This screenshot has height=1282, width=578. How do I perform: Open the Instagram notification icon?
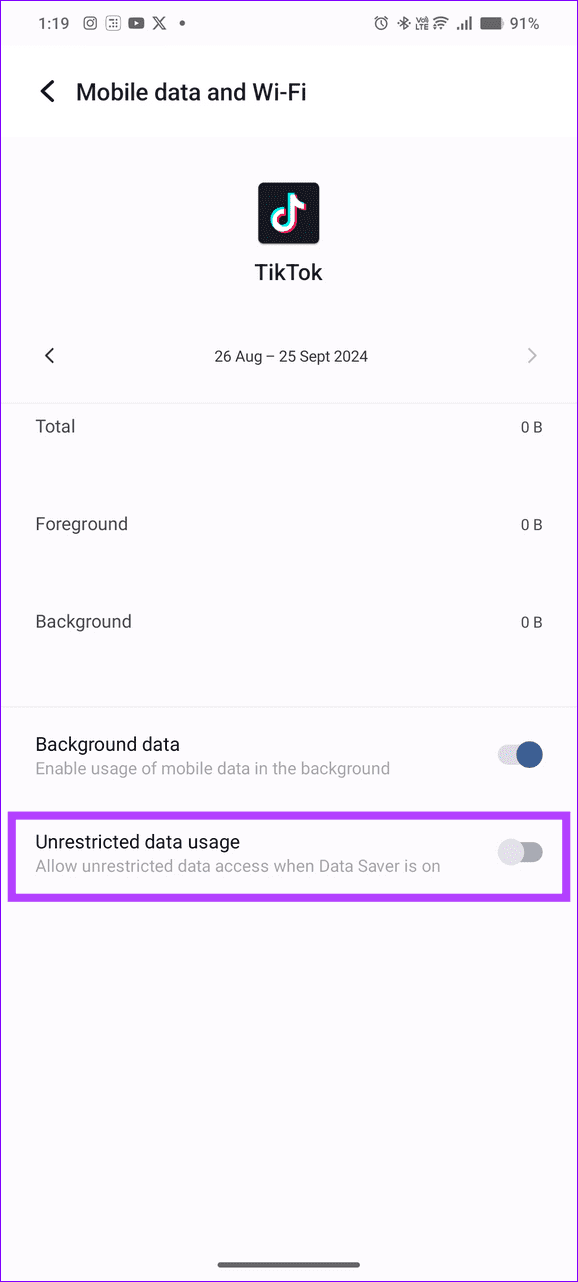(90, 22)
